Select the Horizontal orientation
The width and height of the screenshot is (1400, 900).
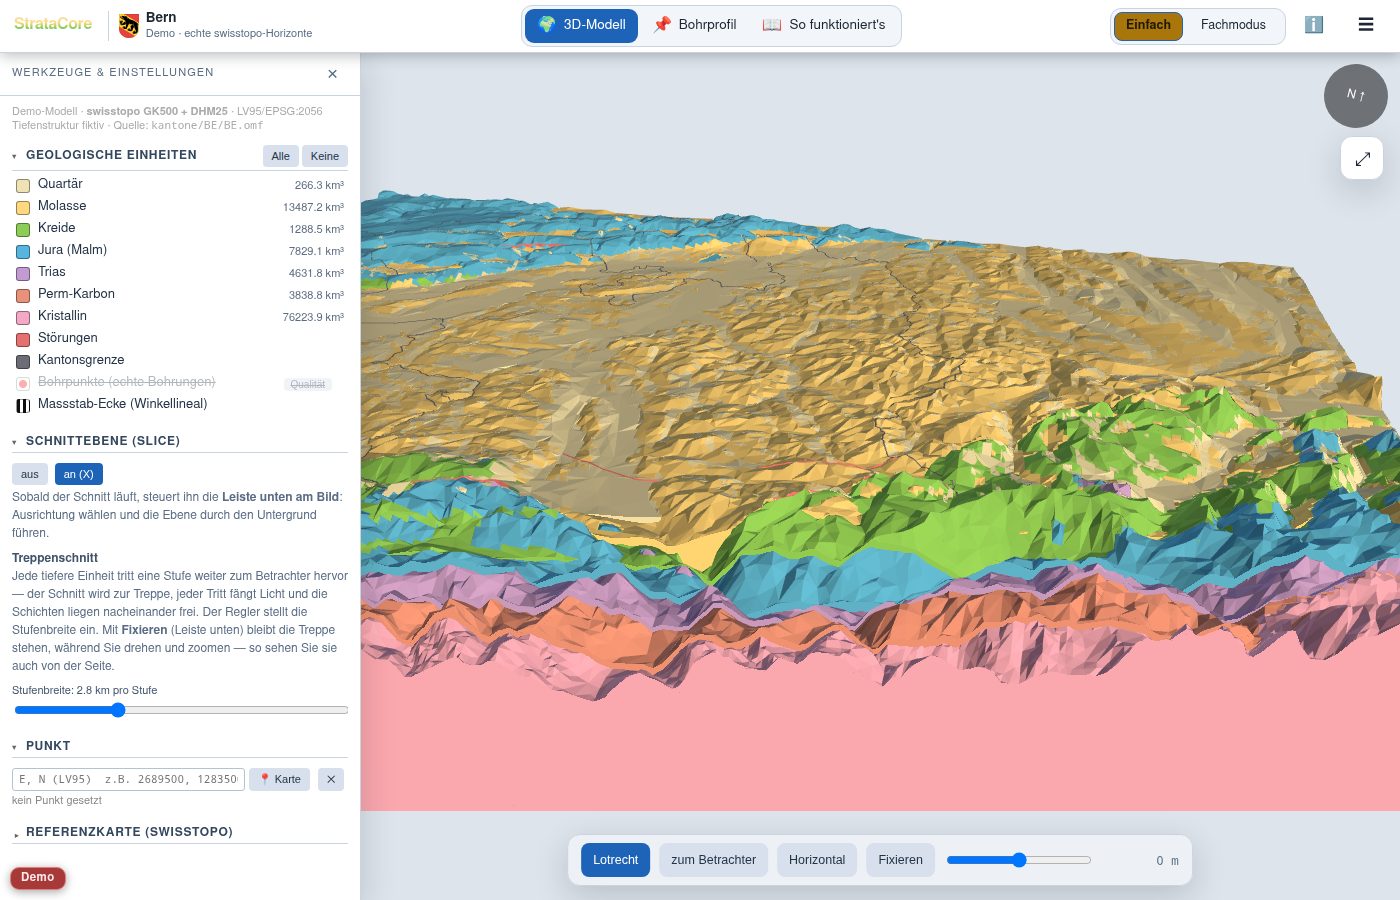[x=817, y=860]
